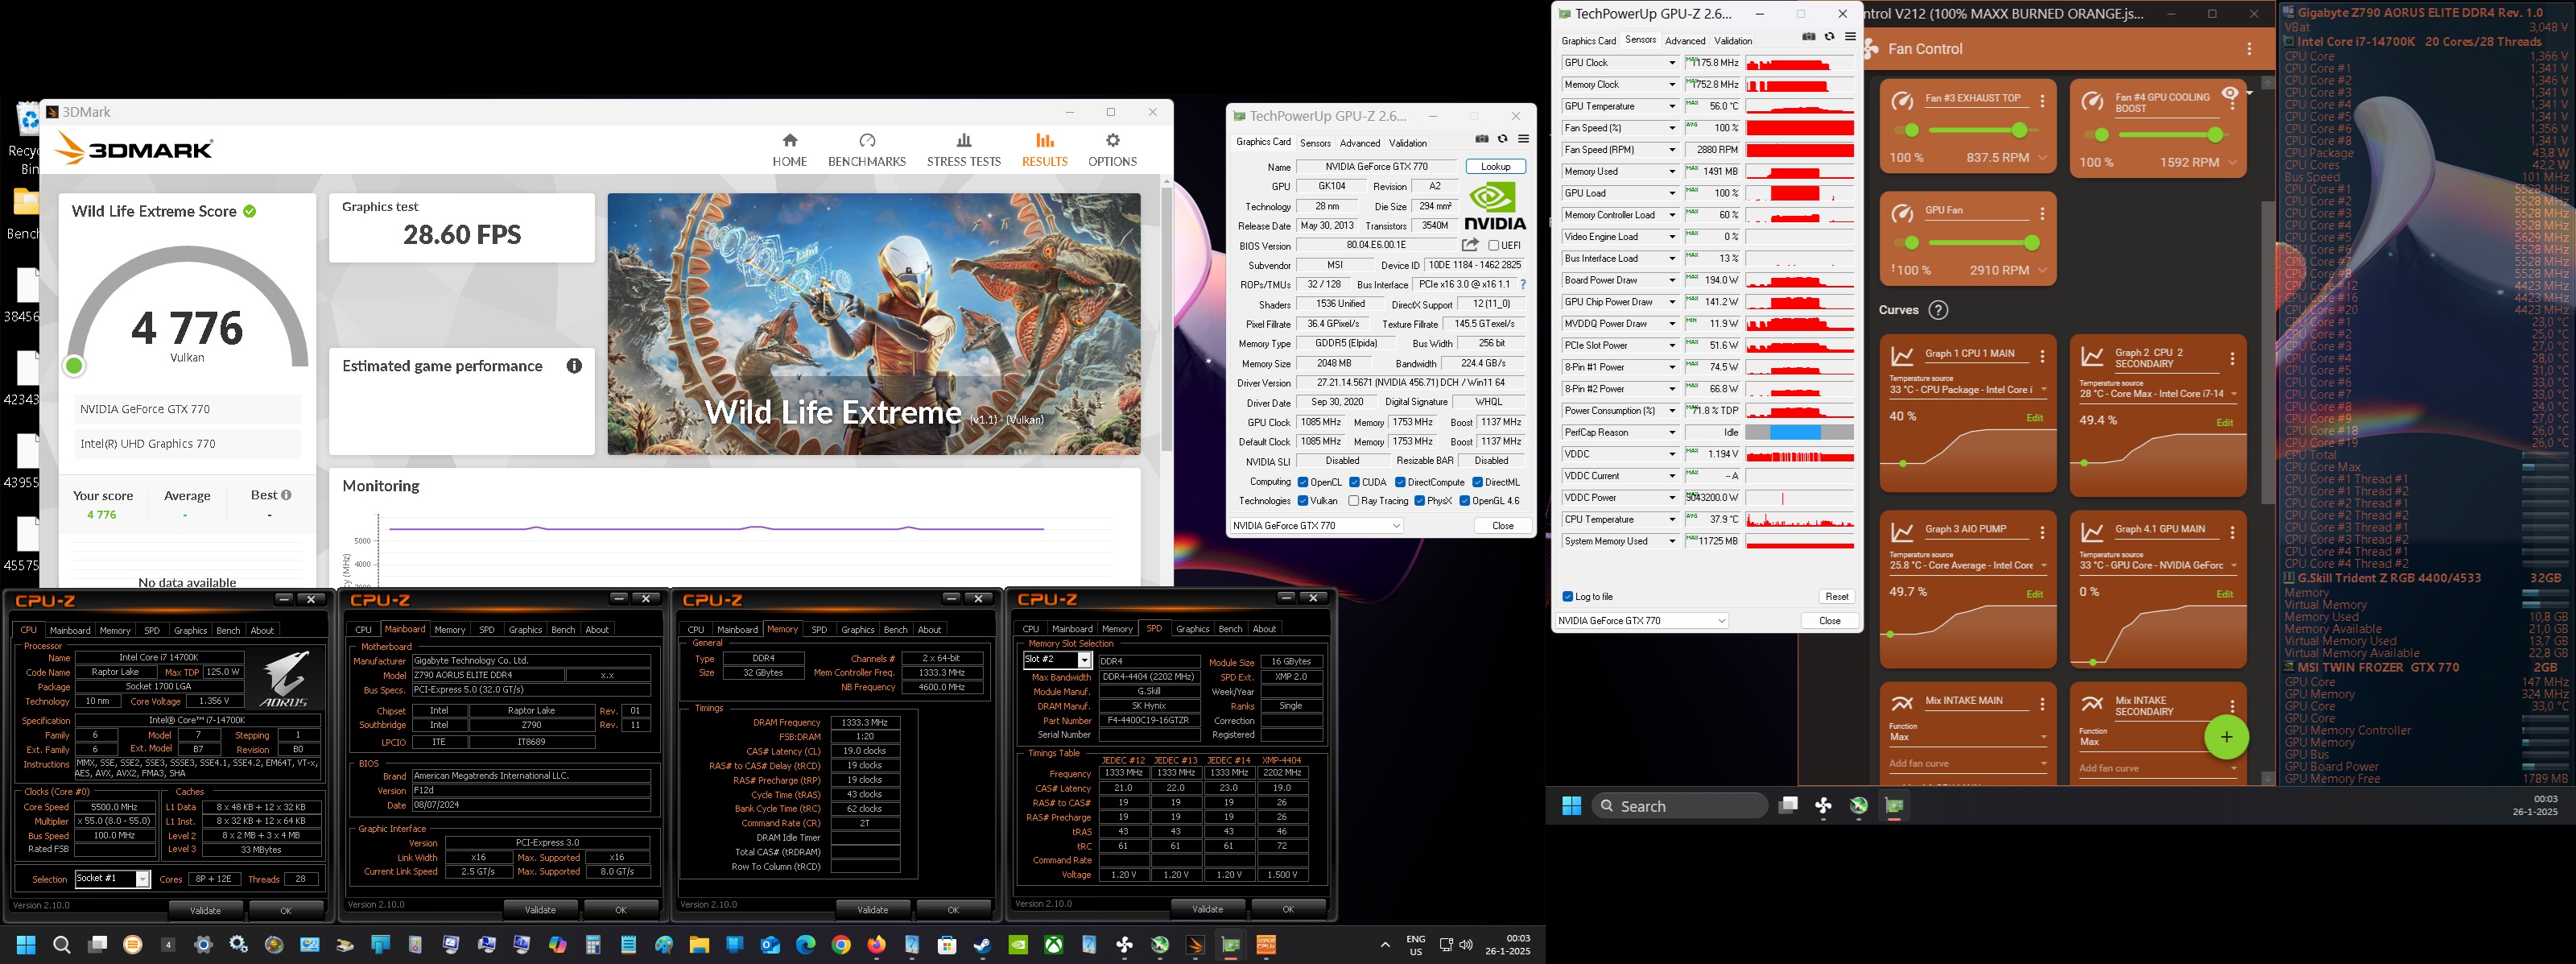The image size is (2576, 964).
Task: Click screenshot camera icon in GPU-Z Graphics Card window
Action: (x=1482, y=139)
